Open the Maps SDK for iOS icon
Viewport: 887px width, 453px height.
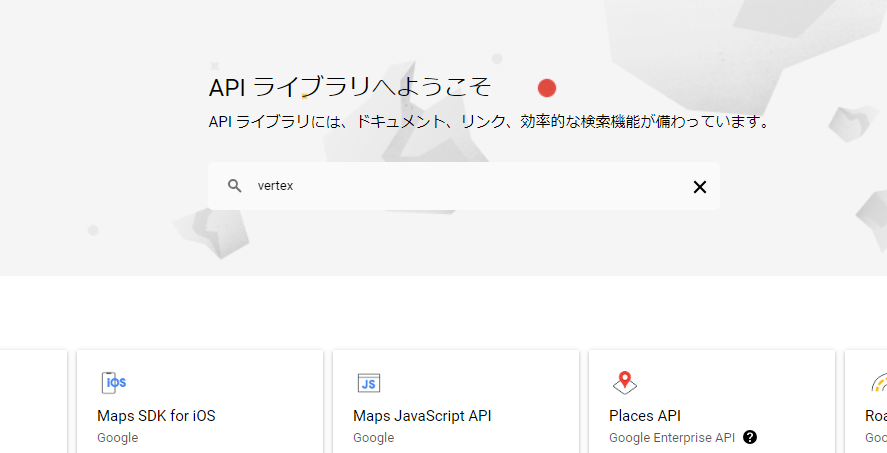point(114,383)
